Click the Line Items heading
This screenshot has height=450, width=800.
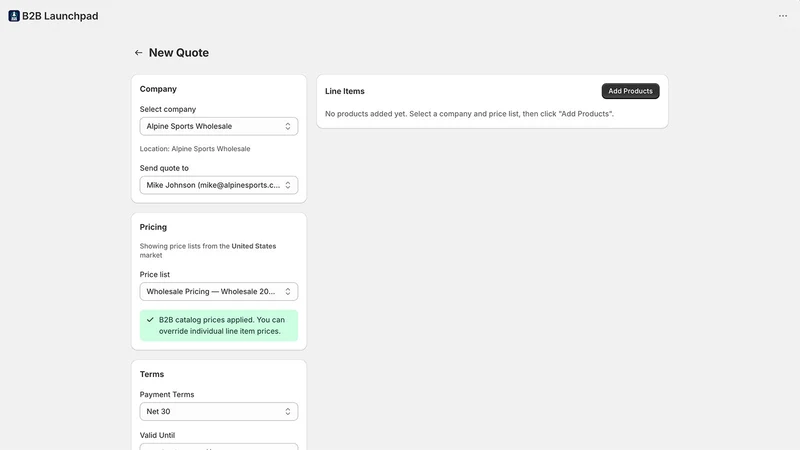pyautogui.click(x=345, y=91)
